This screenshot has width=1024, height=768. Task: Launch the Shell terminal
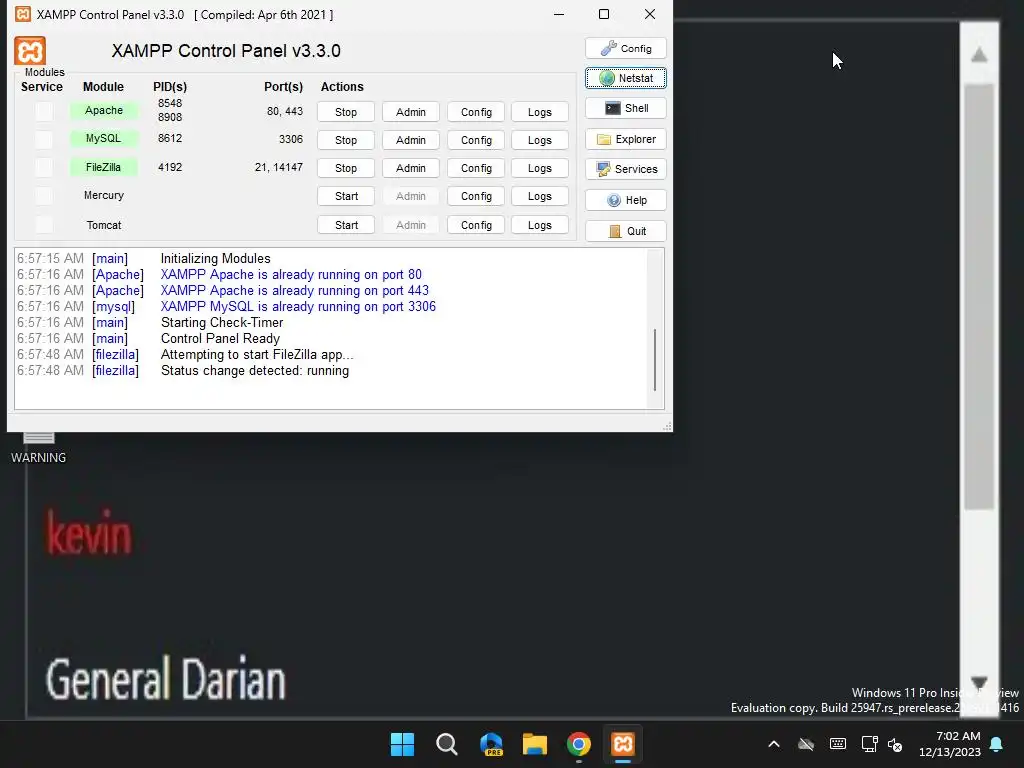(x=626, y=108)
